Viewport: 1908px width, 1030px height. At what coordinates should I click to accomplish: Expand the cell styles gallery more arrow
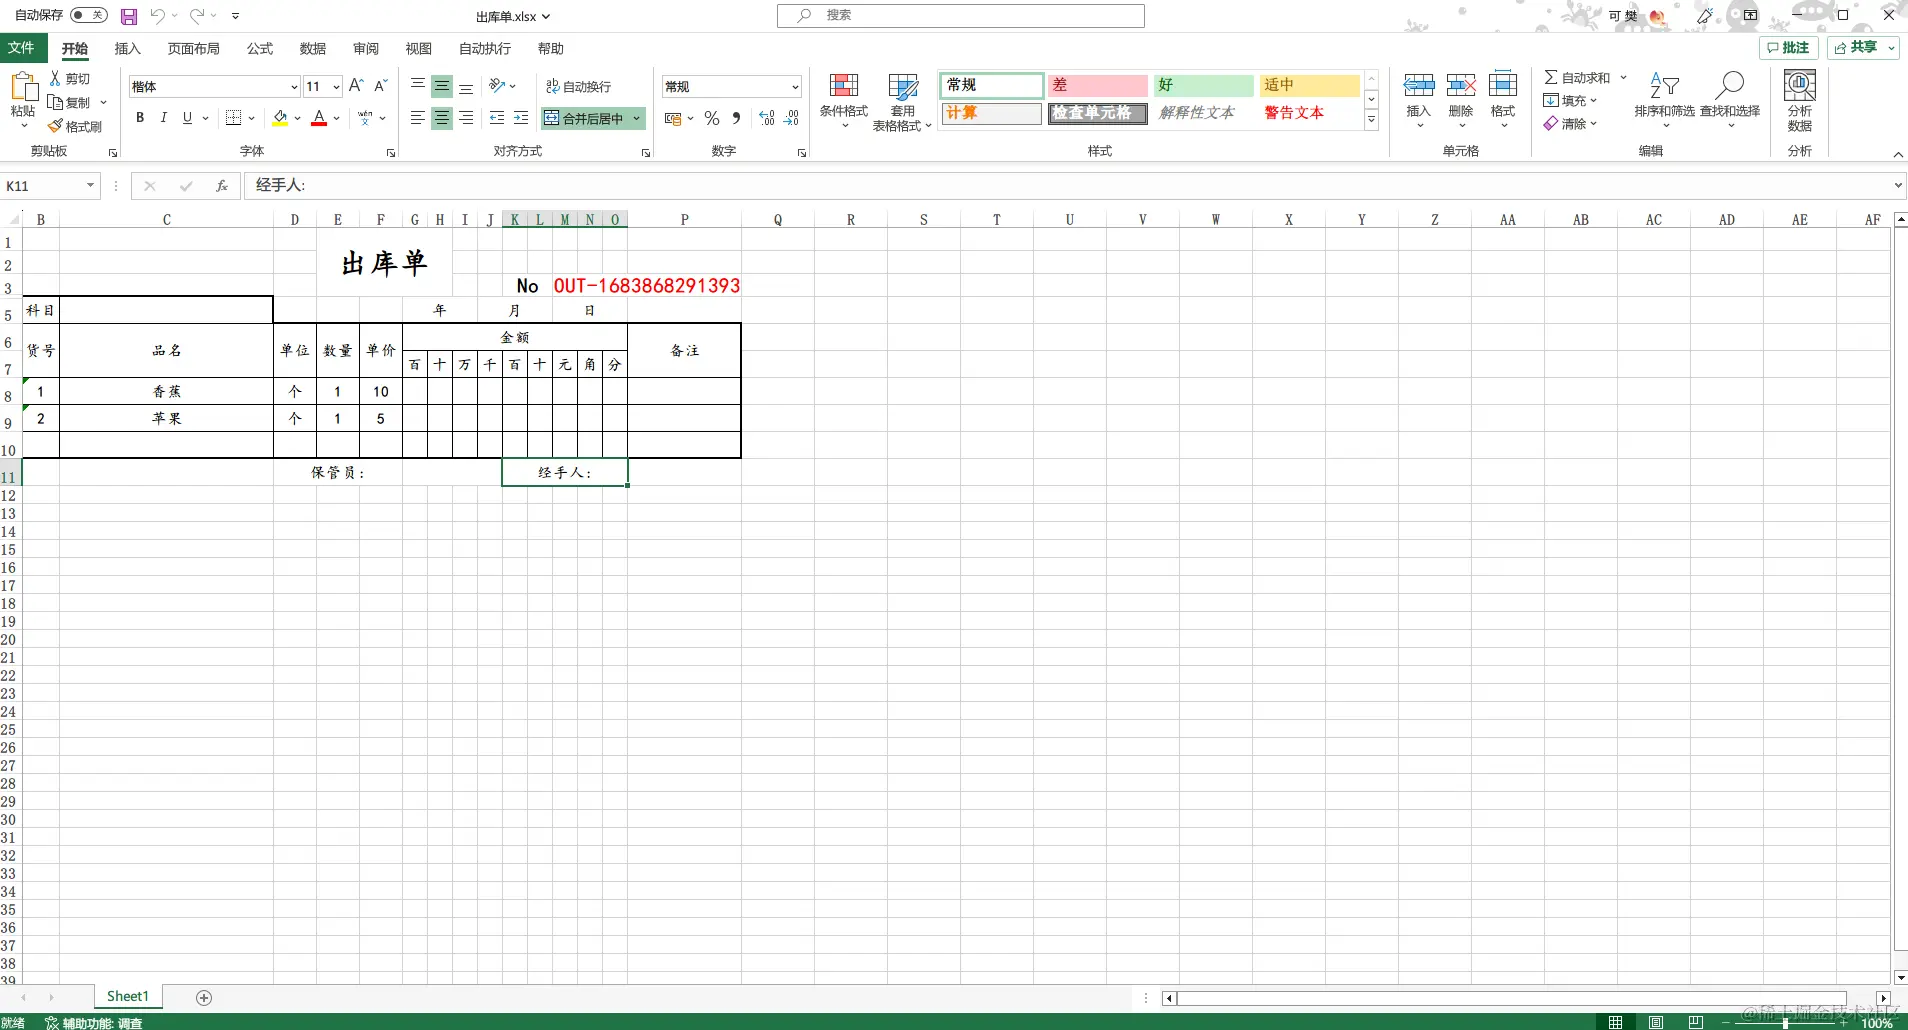pos(1372,120)
